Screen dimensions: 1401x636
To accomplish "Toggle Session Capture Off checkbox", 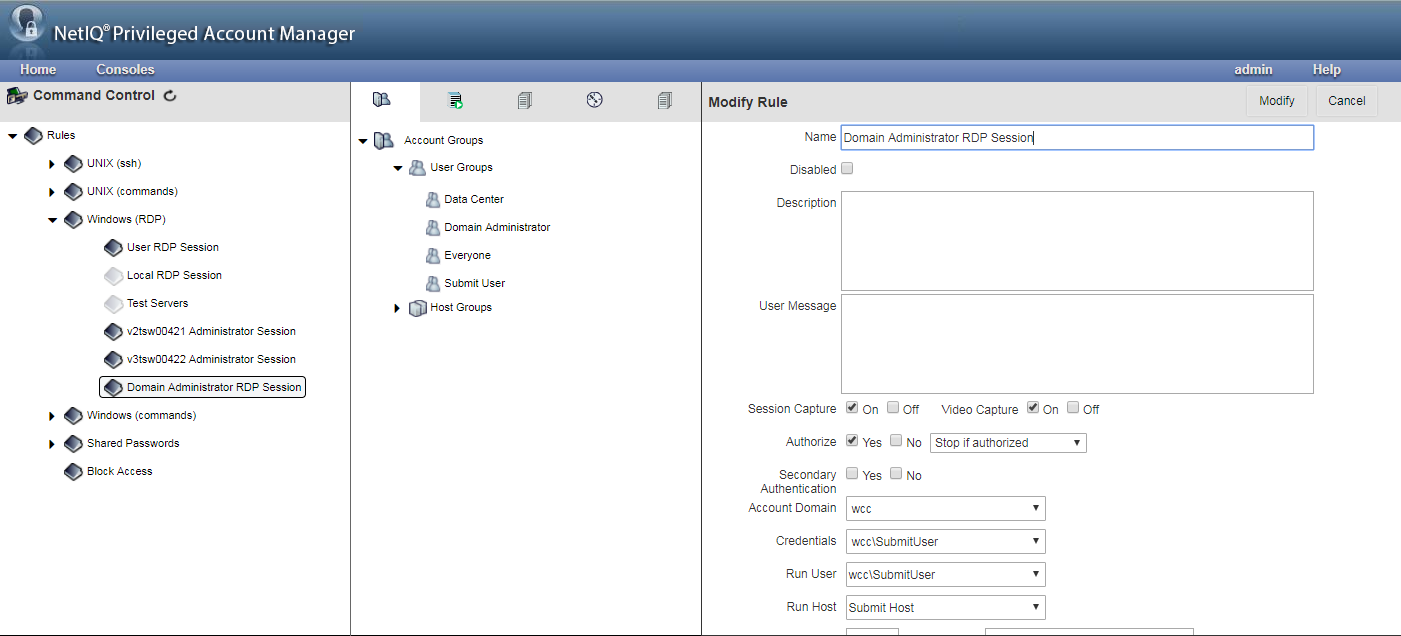I will coord(893,408).
